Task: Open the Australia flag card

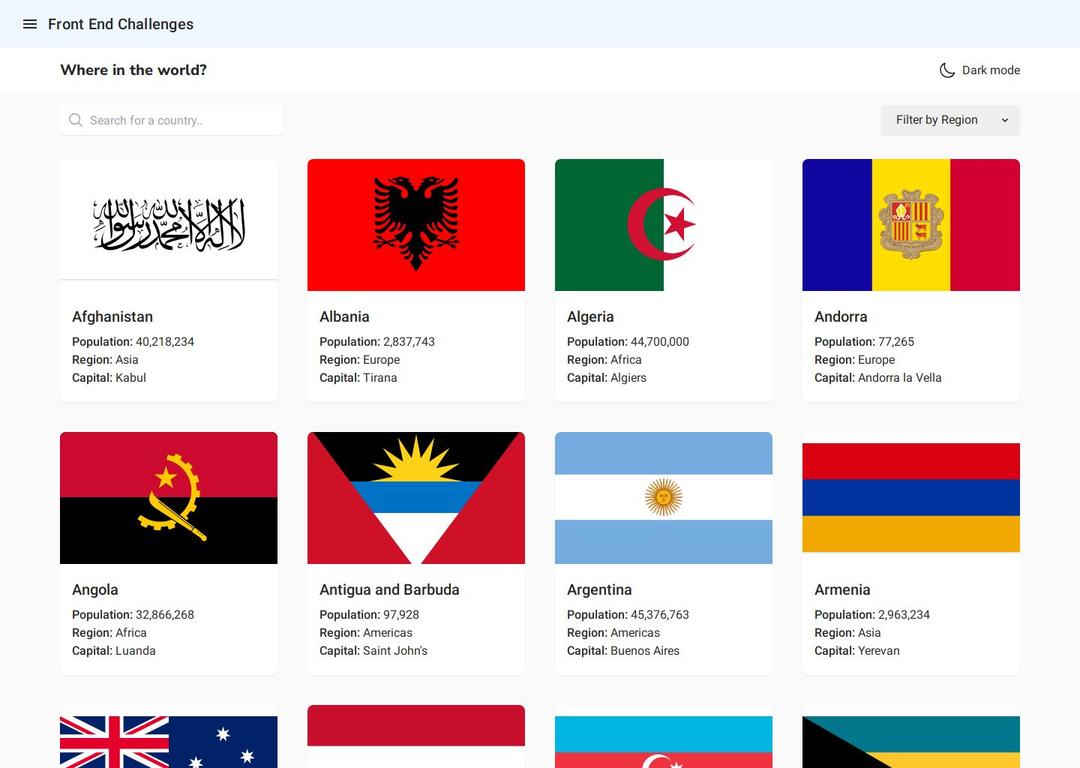Action: point(169,740)
